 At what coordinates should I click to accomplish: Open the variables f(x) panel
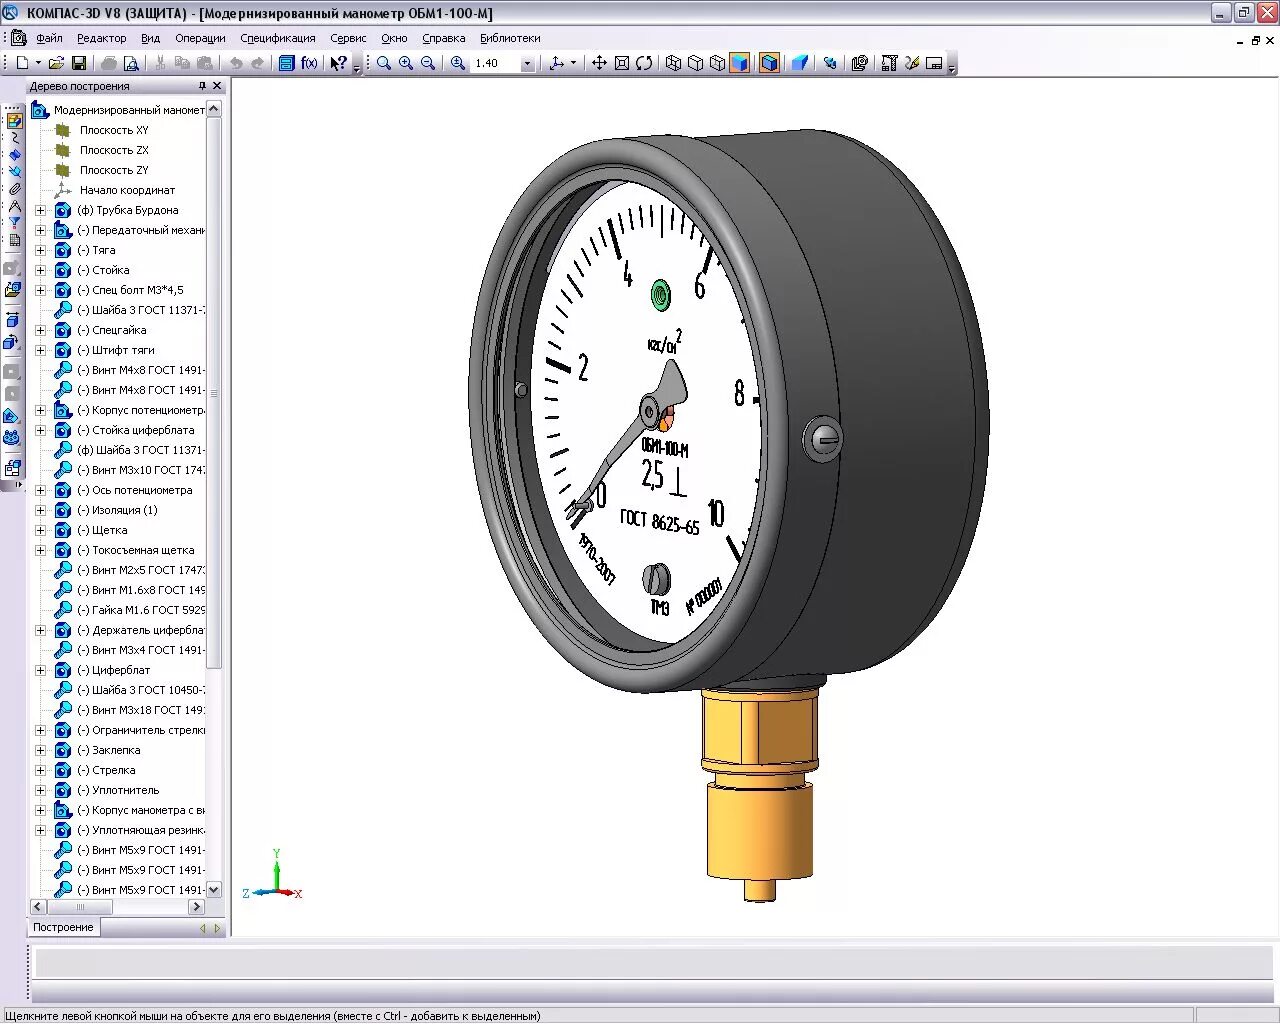point(309,63)
